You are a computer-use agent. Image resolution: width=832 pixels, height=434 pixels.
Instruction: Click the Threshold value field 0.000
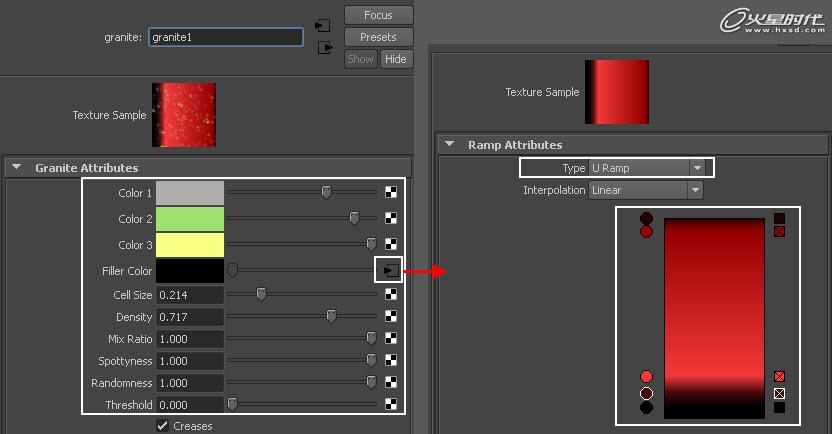click(x=190, y=405)
